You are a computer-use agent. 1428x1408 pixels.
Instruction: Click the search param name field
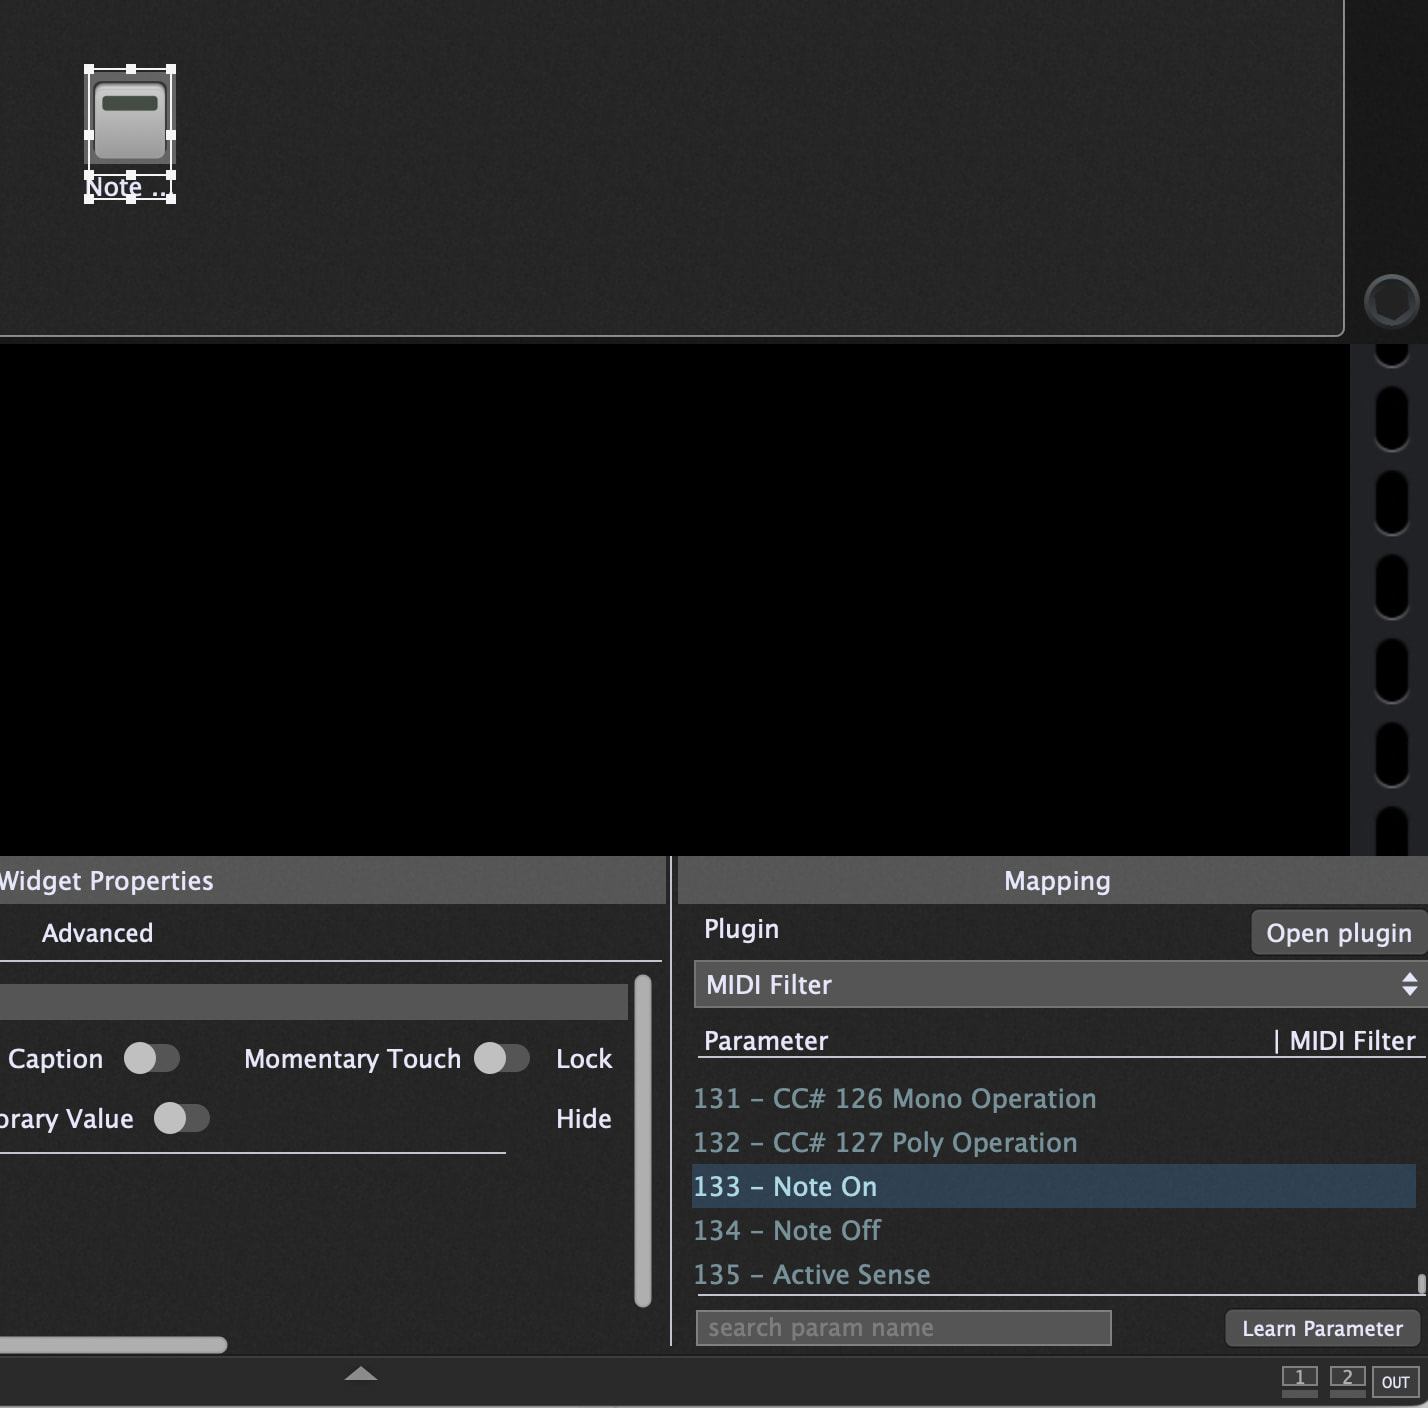(903, 1328)
